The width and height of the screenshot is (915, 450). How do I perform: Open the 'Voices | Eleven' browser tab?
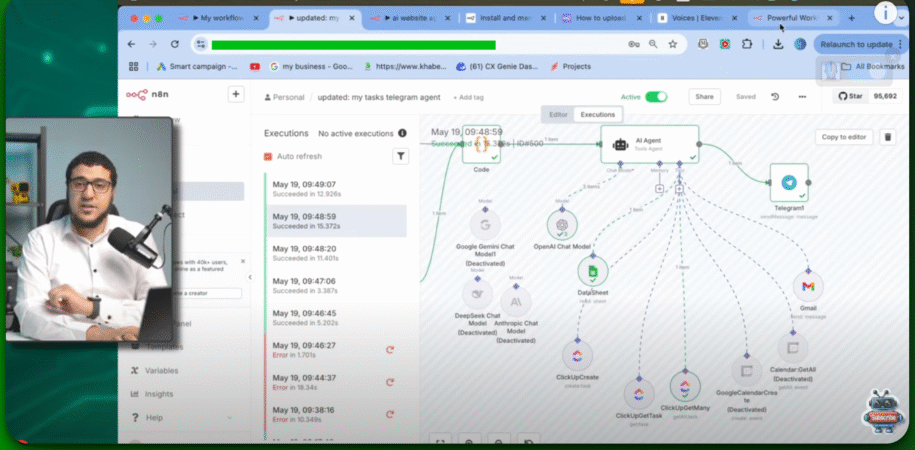[696, 18]
